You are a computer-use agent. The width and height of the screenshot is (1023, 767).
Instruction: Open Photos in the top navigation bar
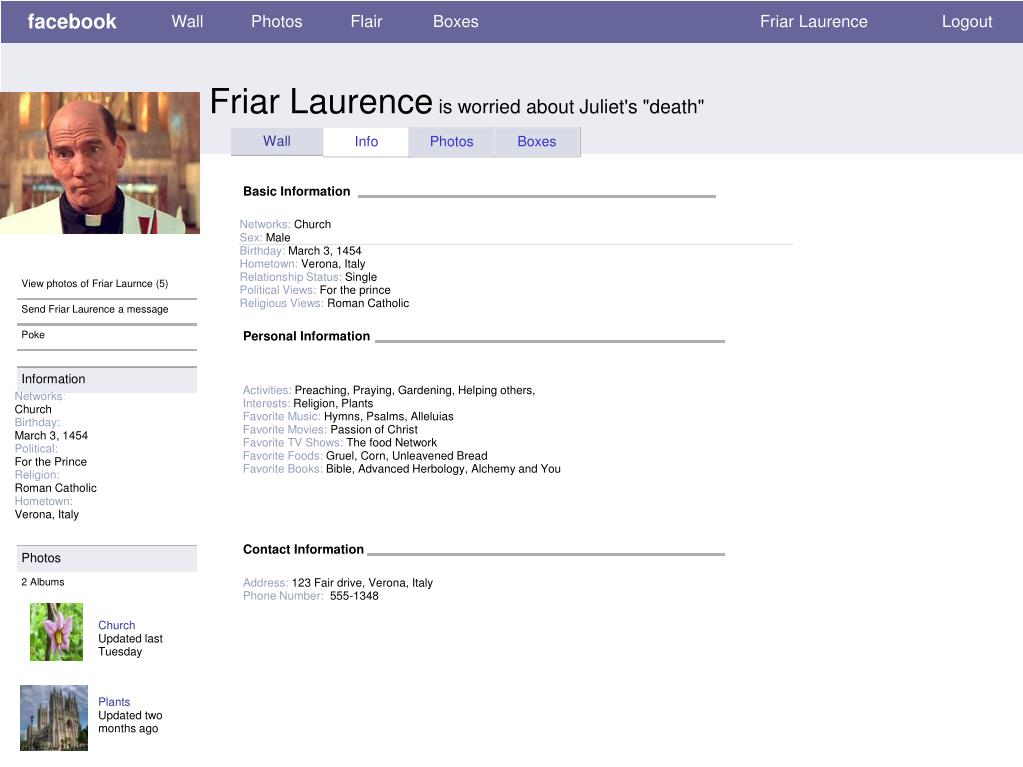click(x=277, y=22)
